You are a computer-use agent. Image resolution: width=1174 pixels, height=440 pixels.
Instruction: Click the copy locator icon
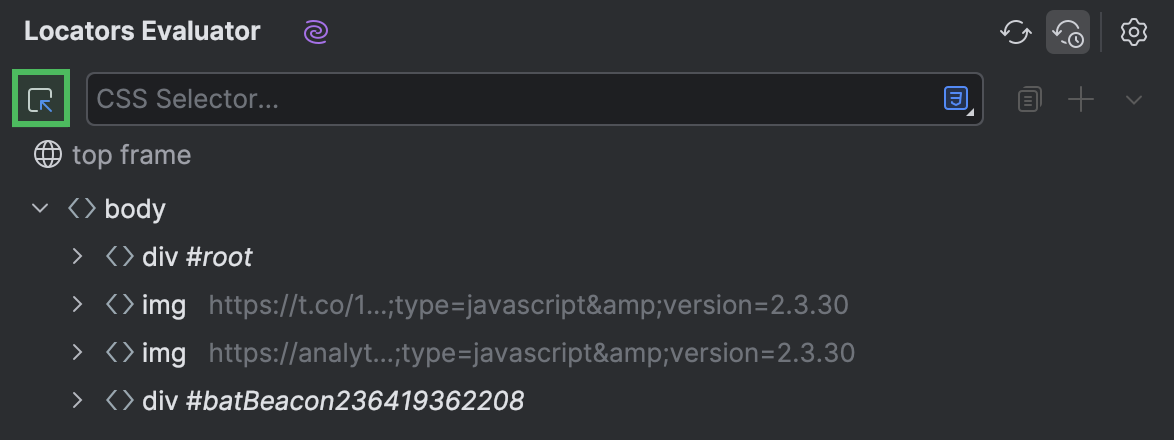pyautogui.click(x=1029, y=99)
